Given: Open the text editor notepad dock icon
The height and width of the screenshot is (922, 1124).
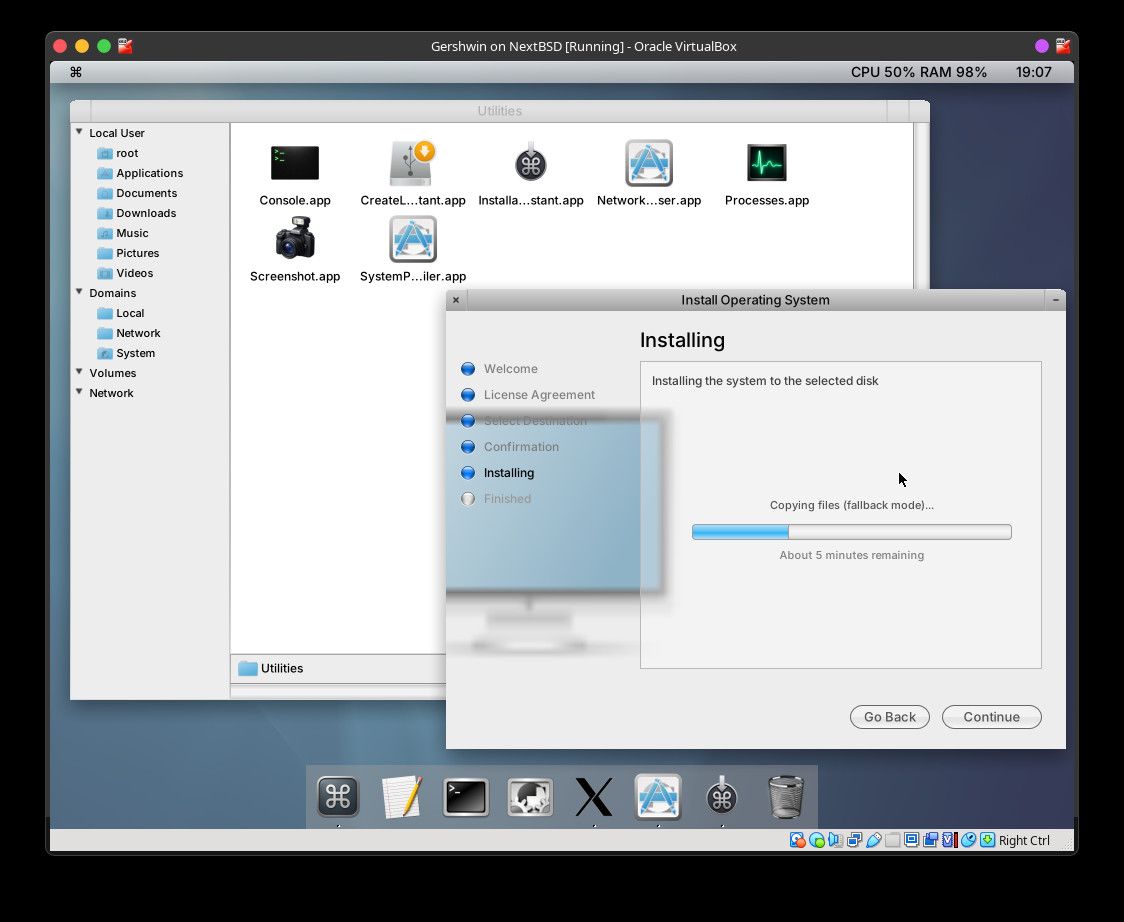Looking at the screenshot, I should click(x=401, y=797).
